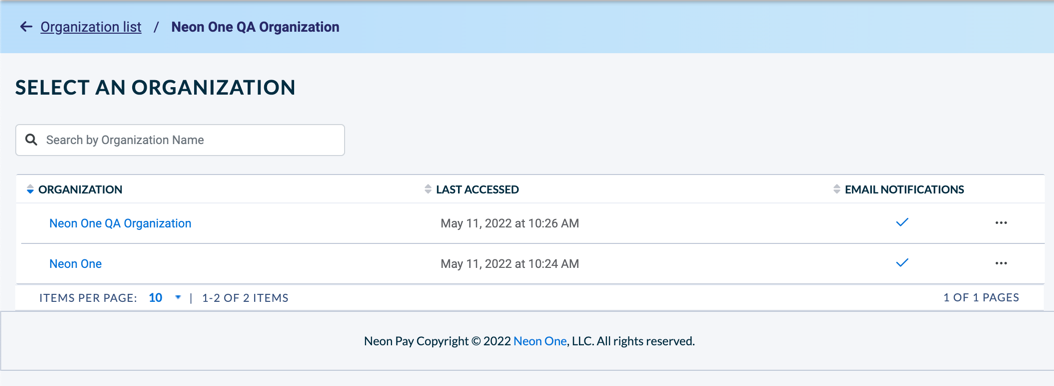The image size is (1054, 386).
Task: Toggle email notifications checkmark for Neon One
Action: [x=902, y=262]
